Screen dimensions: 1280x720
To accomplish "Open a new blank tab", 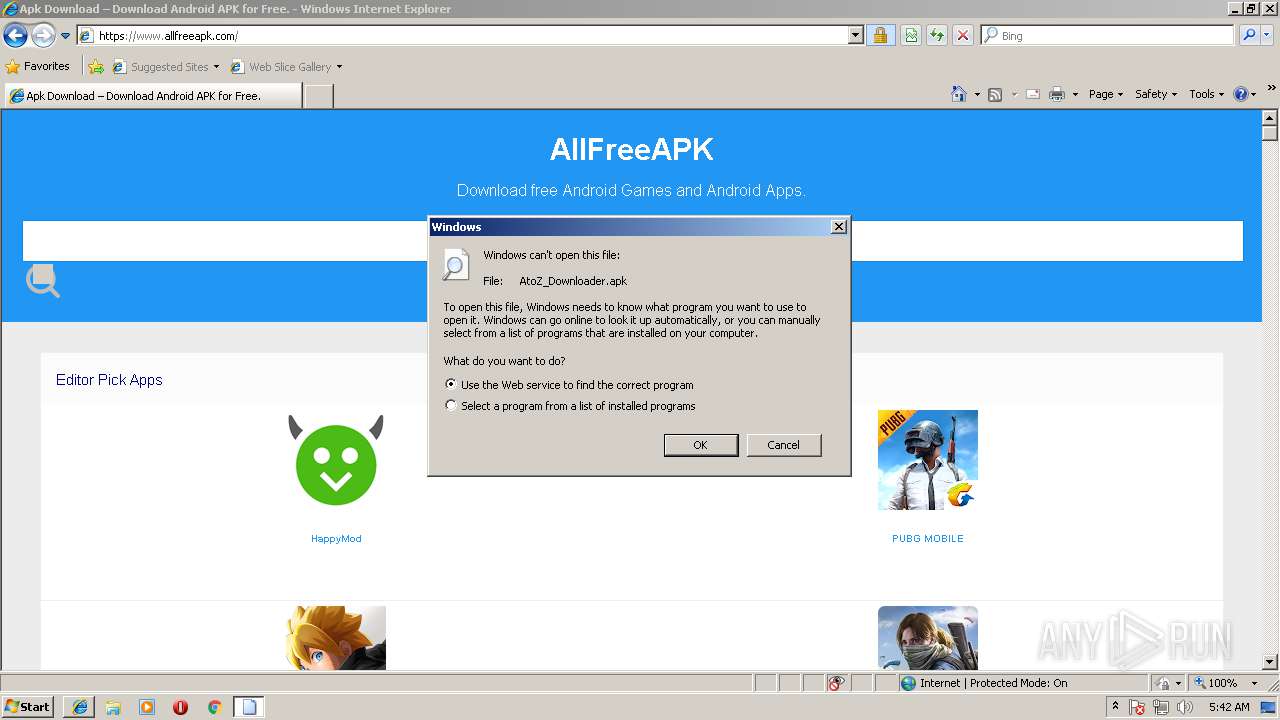I will [318, 96].
